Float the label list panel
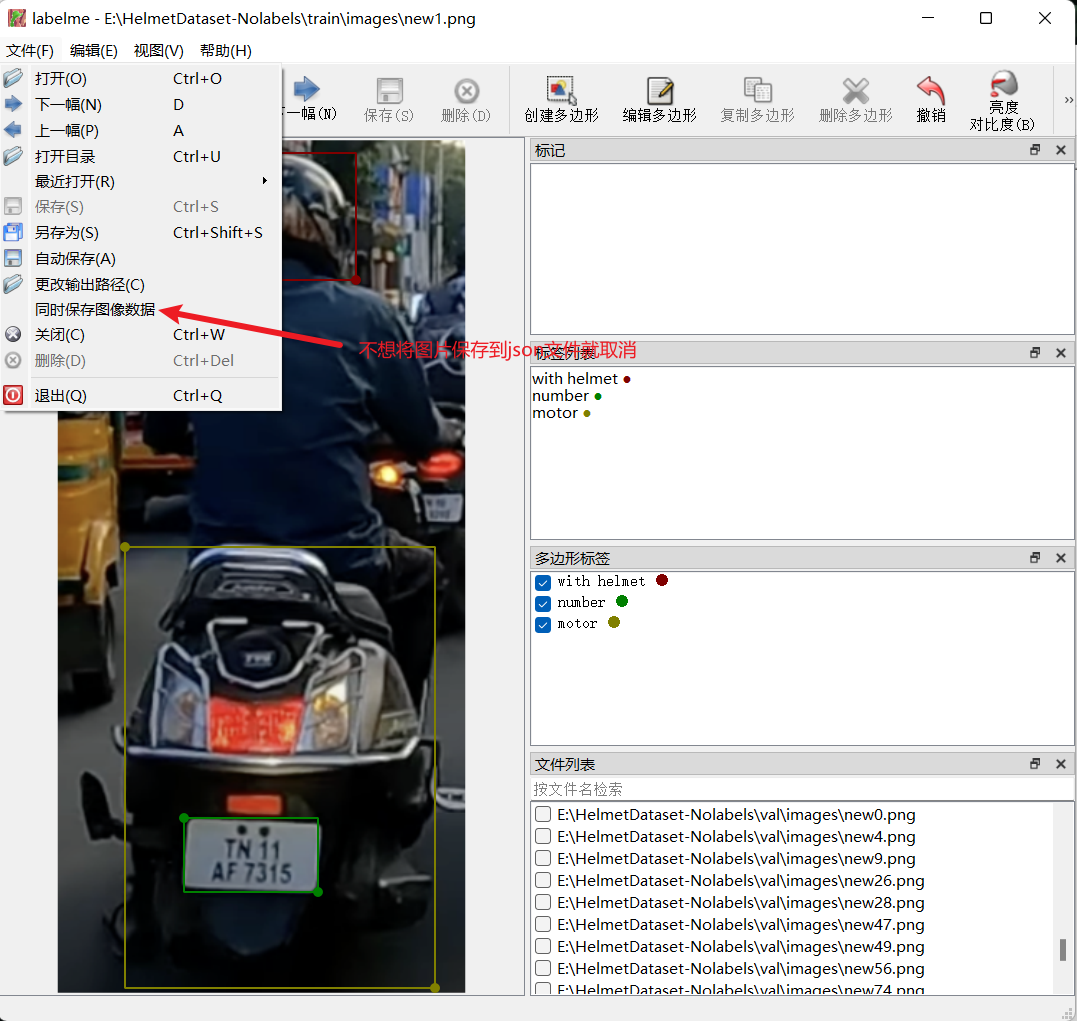 point(1035,352)
